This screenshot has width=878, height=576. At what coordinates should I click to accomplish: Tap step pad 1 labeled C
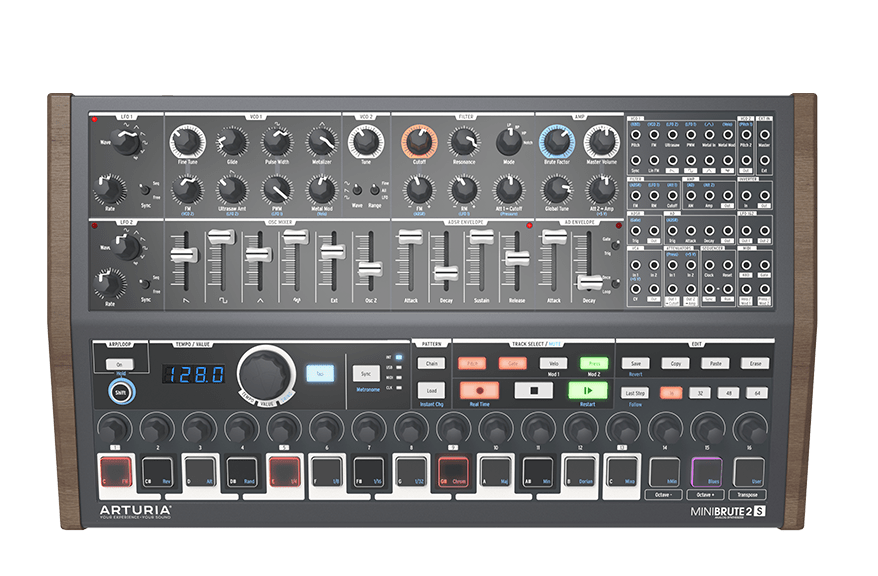[x=116, y=471]
